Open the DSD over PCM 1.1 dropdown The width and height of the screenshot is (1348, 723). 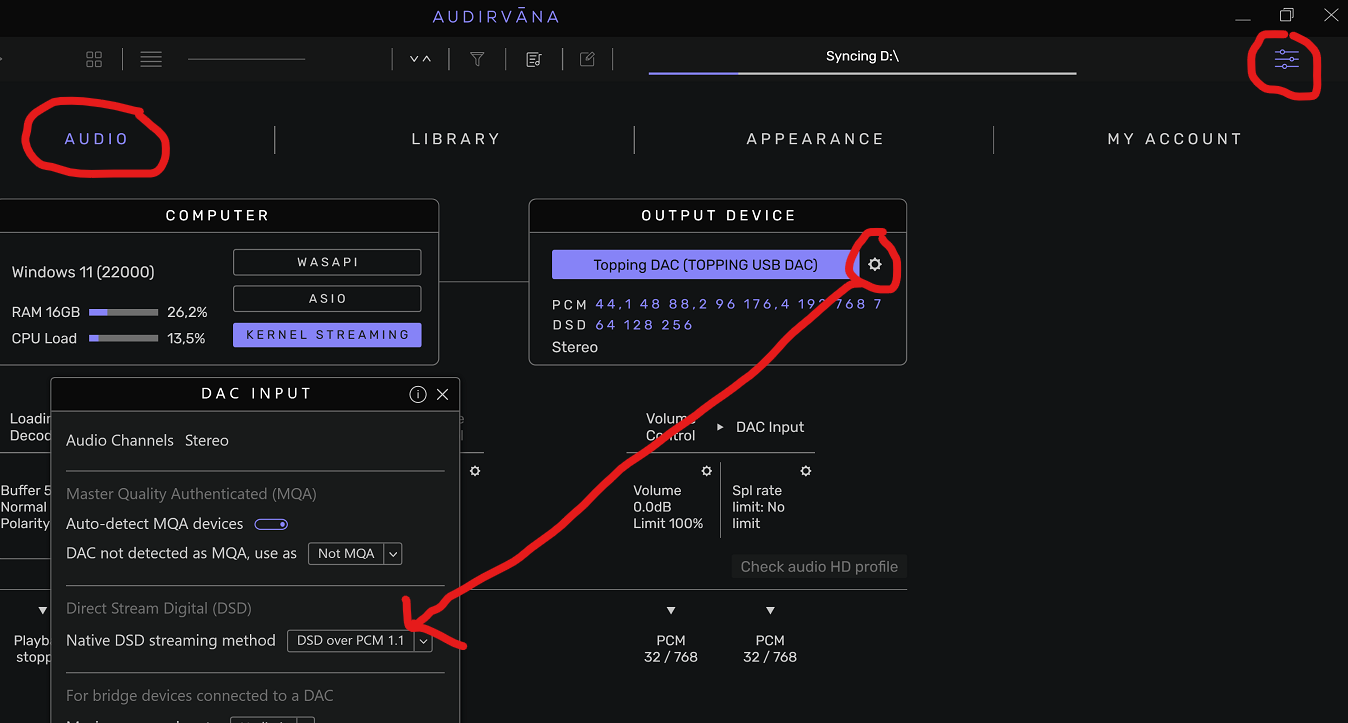pyautogui.click(x=359, y=640)
